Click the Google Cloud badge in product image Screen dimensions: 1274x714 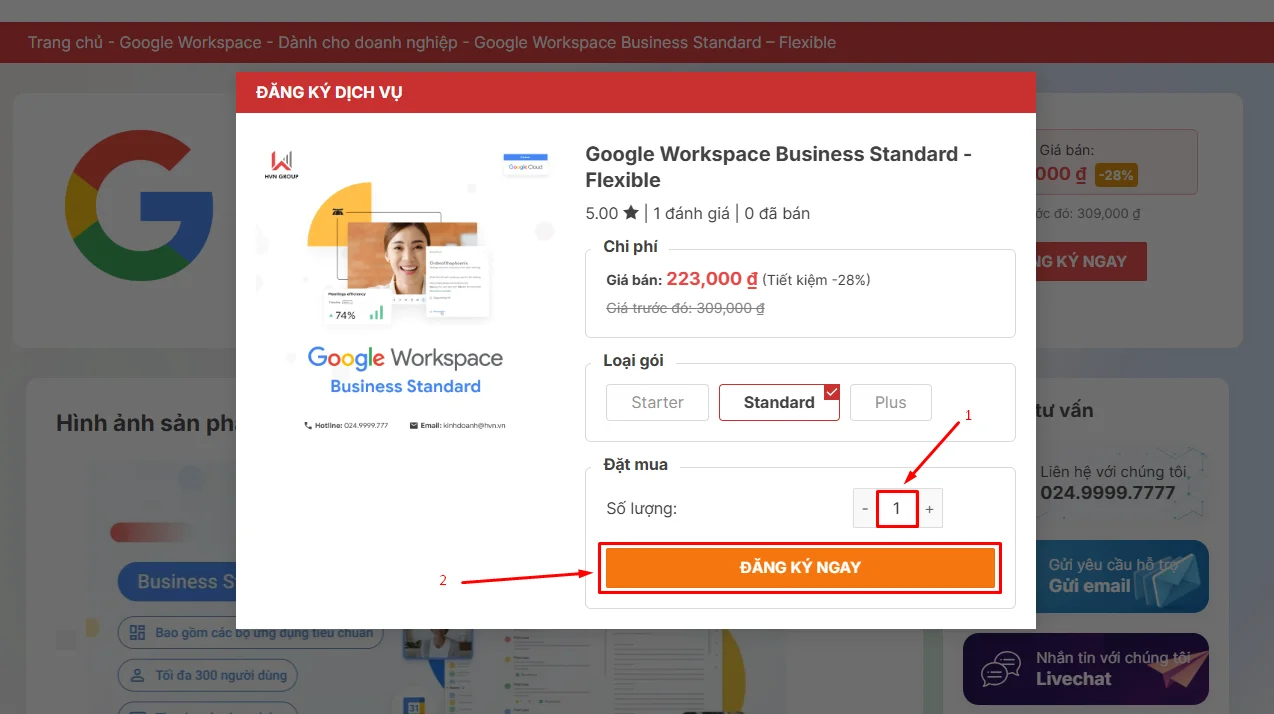point(525,164)
